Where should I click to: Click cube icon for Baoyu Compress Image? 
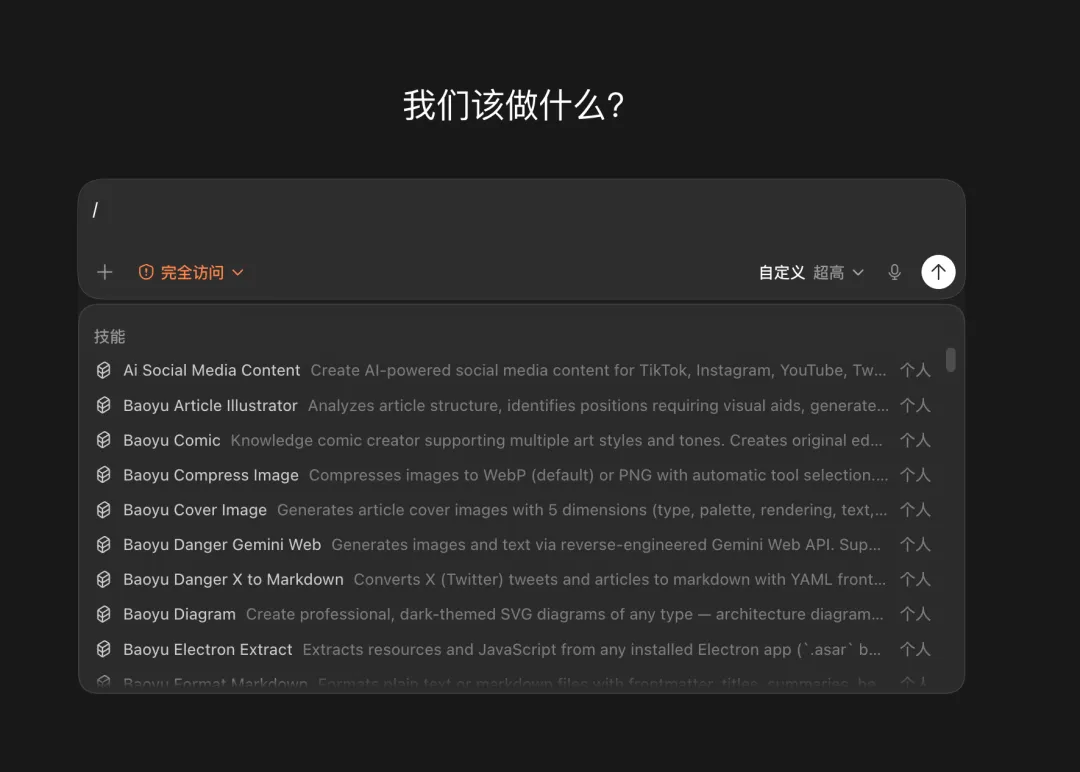coord(103,474)
